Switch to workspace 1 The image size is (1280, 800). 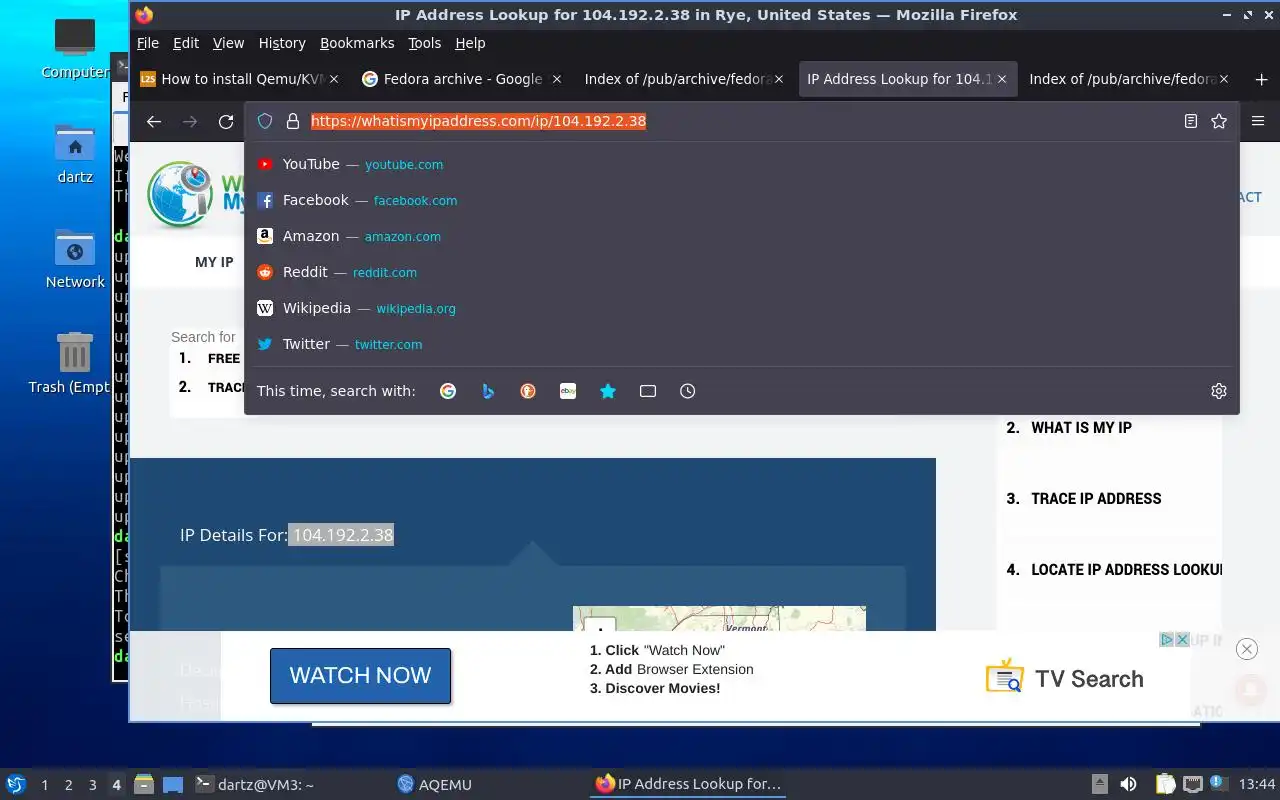(44, 785)
